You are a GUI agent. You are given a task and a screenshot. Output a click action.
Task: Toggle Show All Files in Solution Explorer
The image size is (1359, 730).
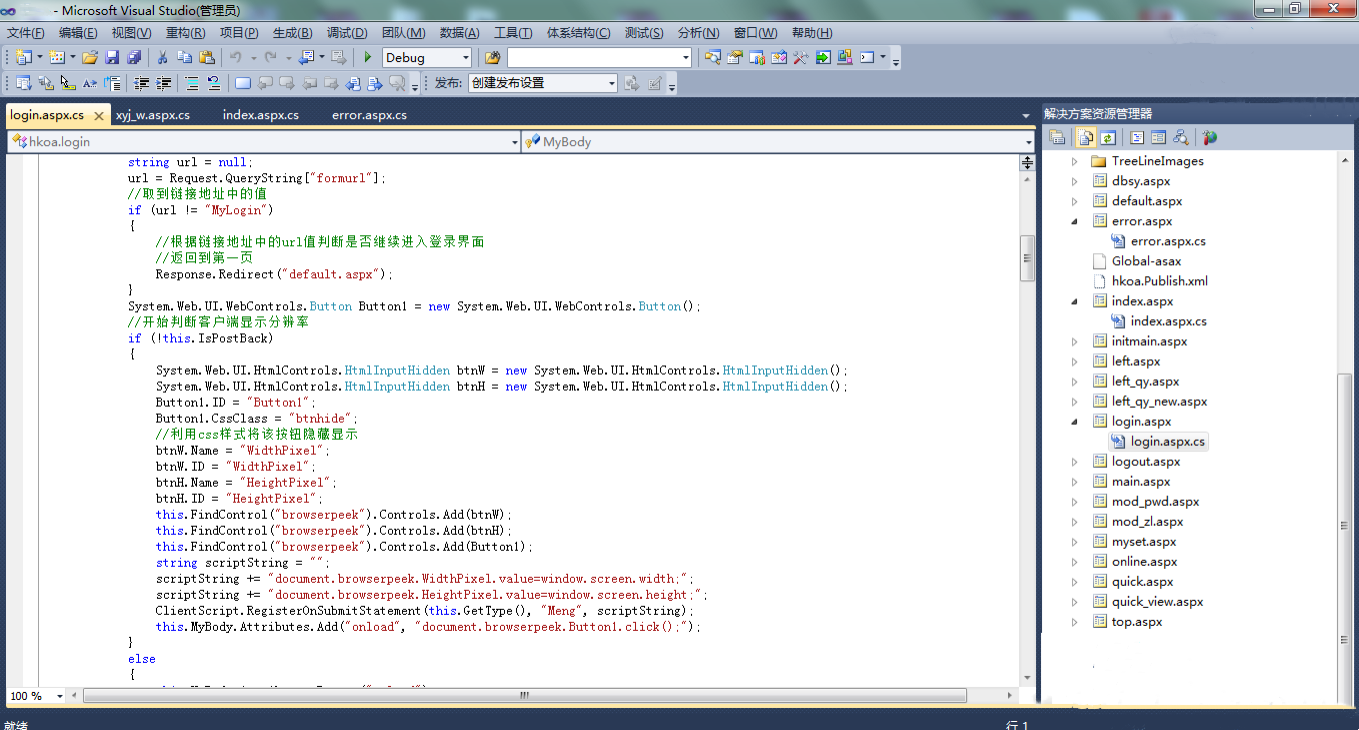point(1086,137)
